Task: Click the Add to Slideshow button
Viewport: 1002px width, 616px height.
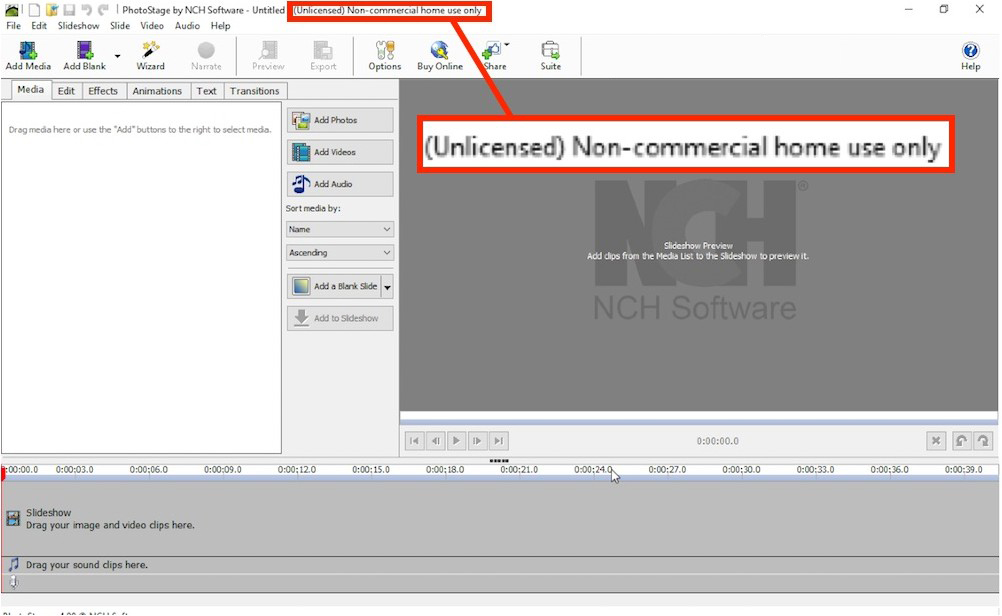Action: click(340, 318)
